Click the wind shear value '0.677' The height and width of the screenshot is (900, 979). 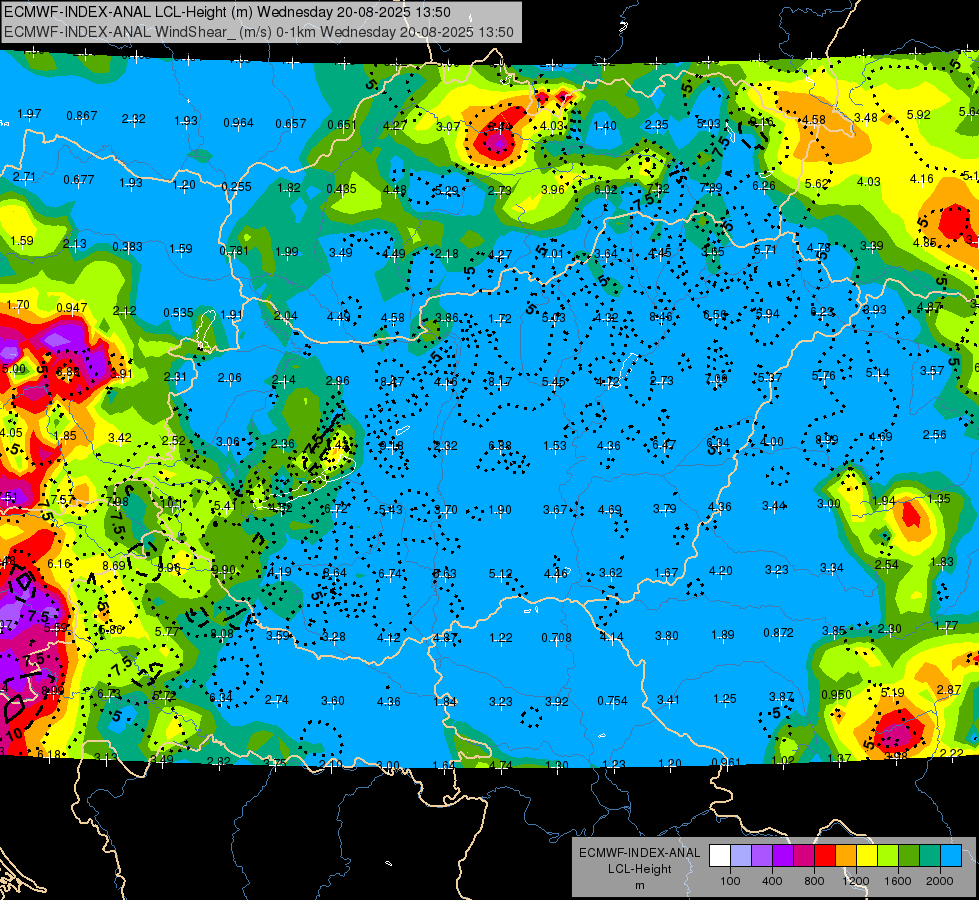(x=79, y=180)
